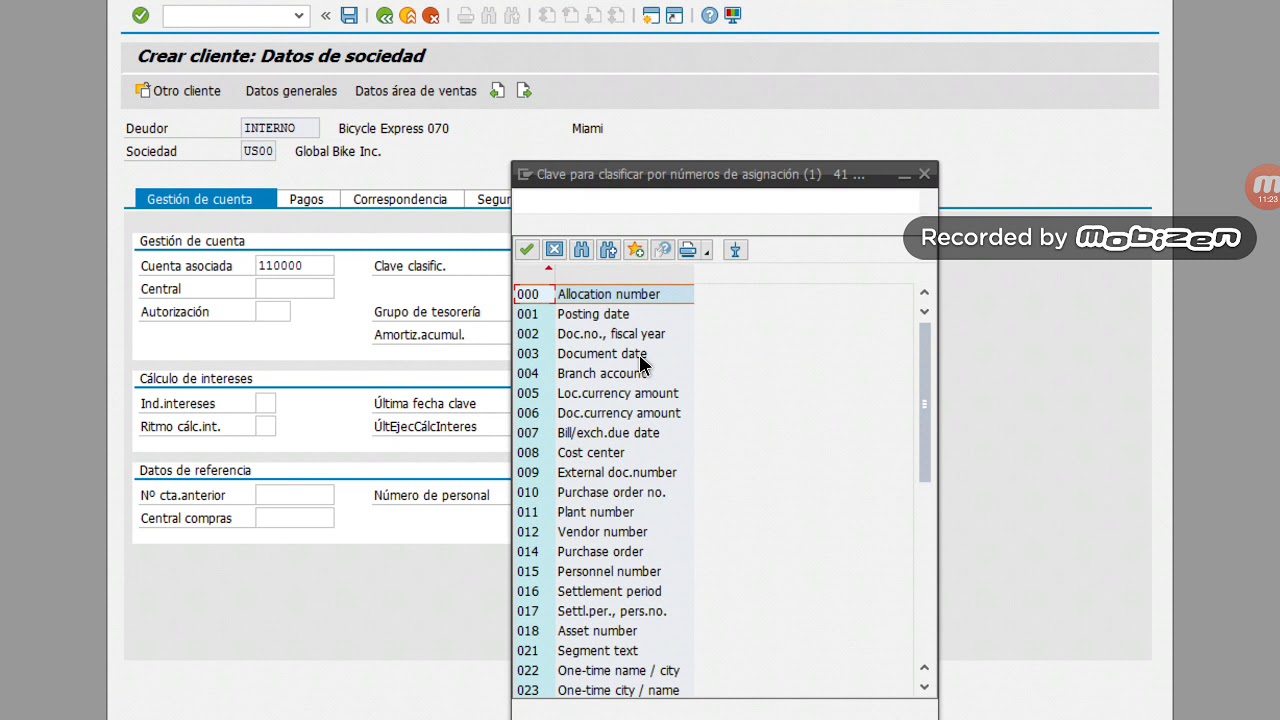Click the popup Print icon

[x=688, y=250]
